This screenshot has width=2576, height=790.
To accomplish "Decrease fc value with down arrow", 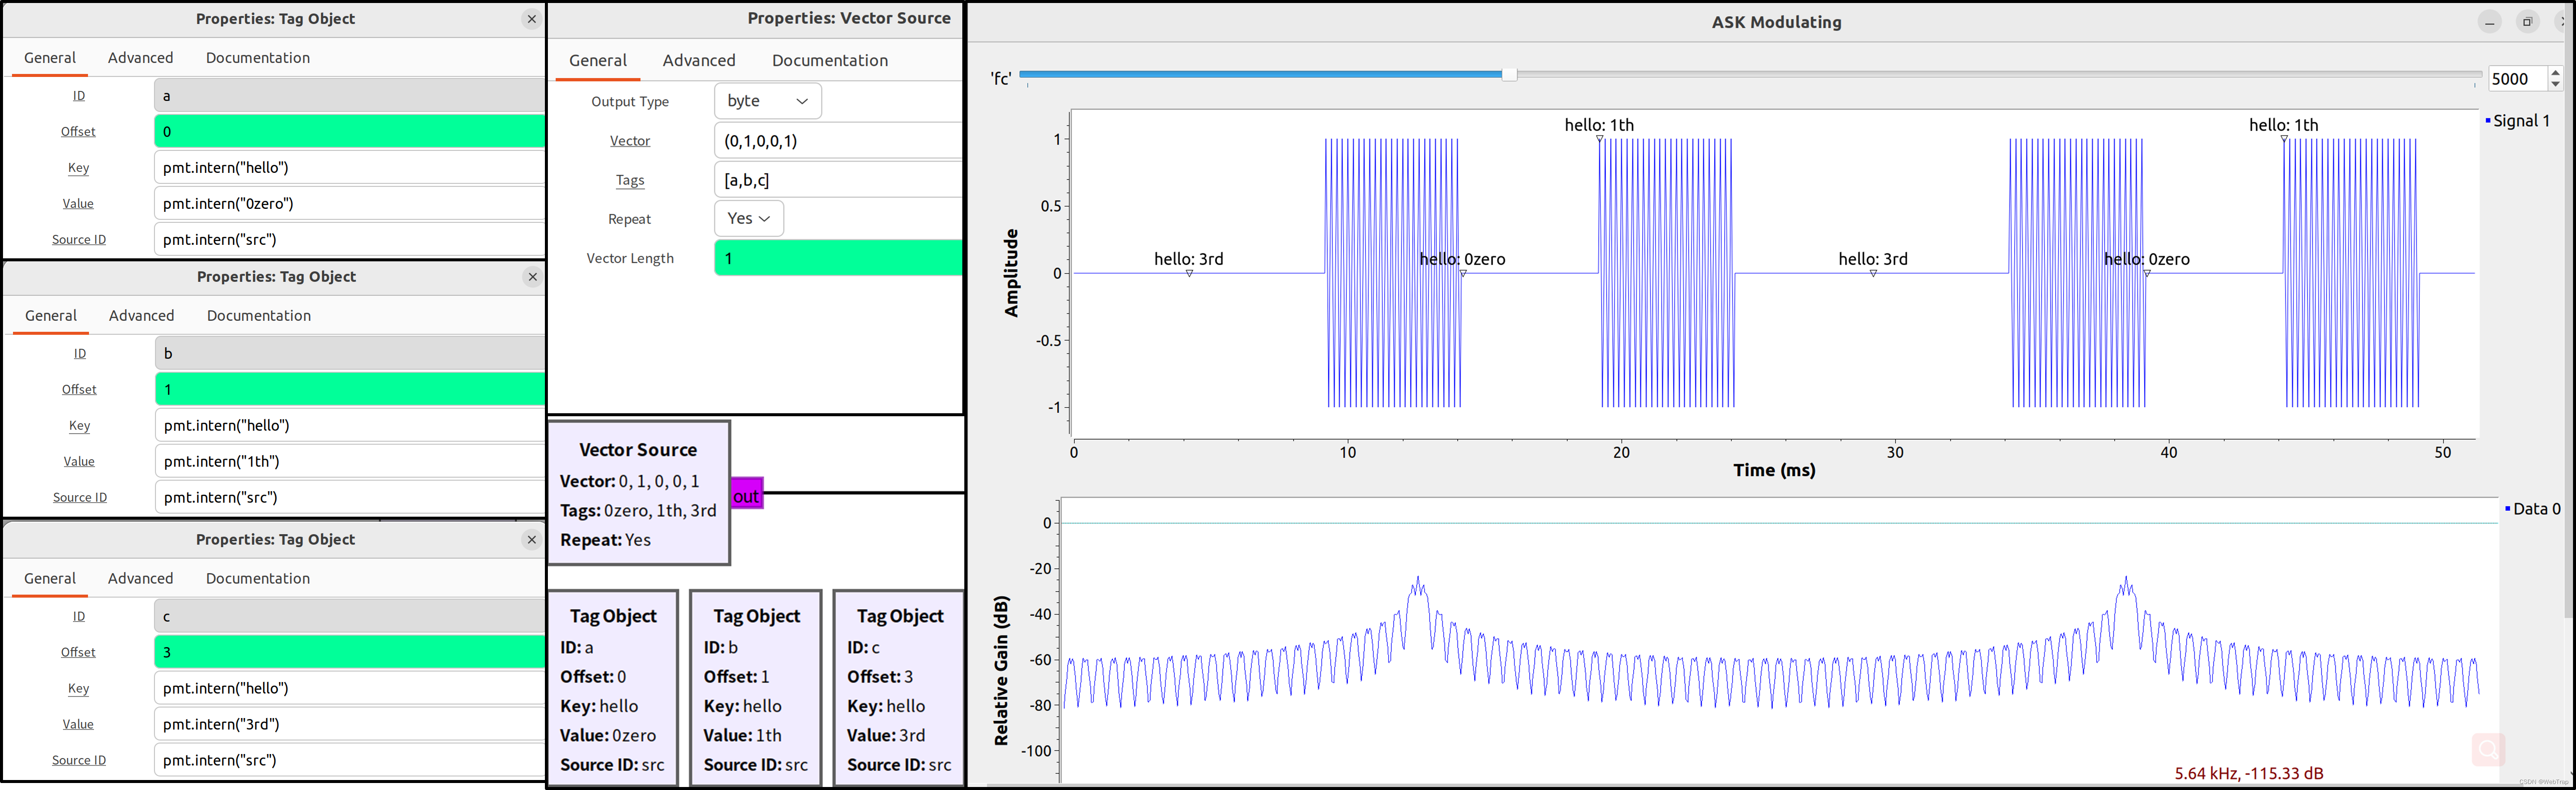I will point(2555,85).
